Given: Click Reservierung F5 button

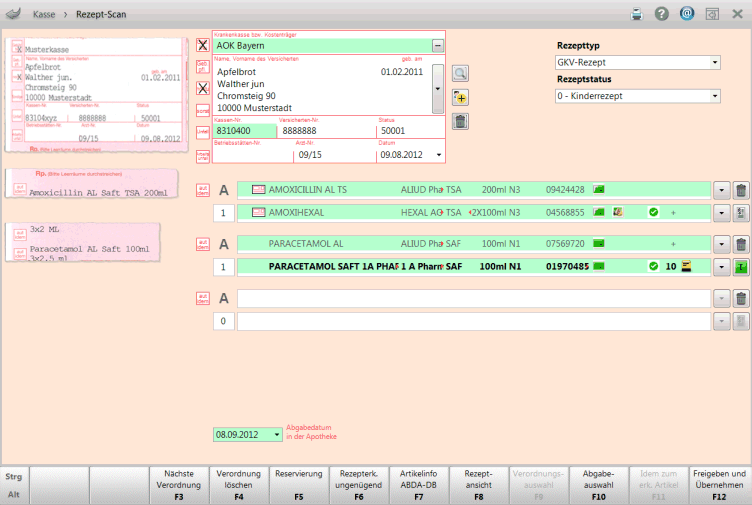Looking at the screenshot, I should tap(299, 485).
